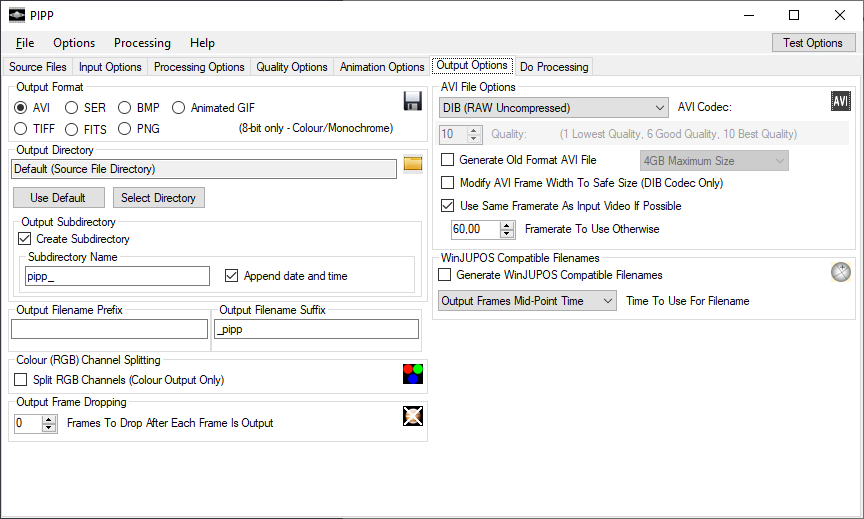The image size is (864, 519).
Task: Enable Generate Old Format AVI File
Action: pos(447,160)
